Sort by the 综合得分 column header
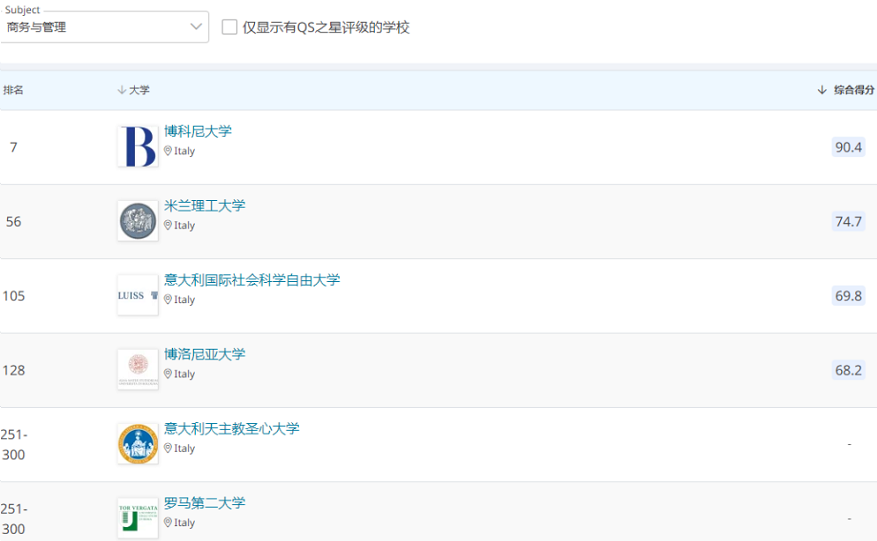The width and height of the screenshot is (877, 541). point(854,90)
